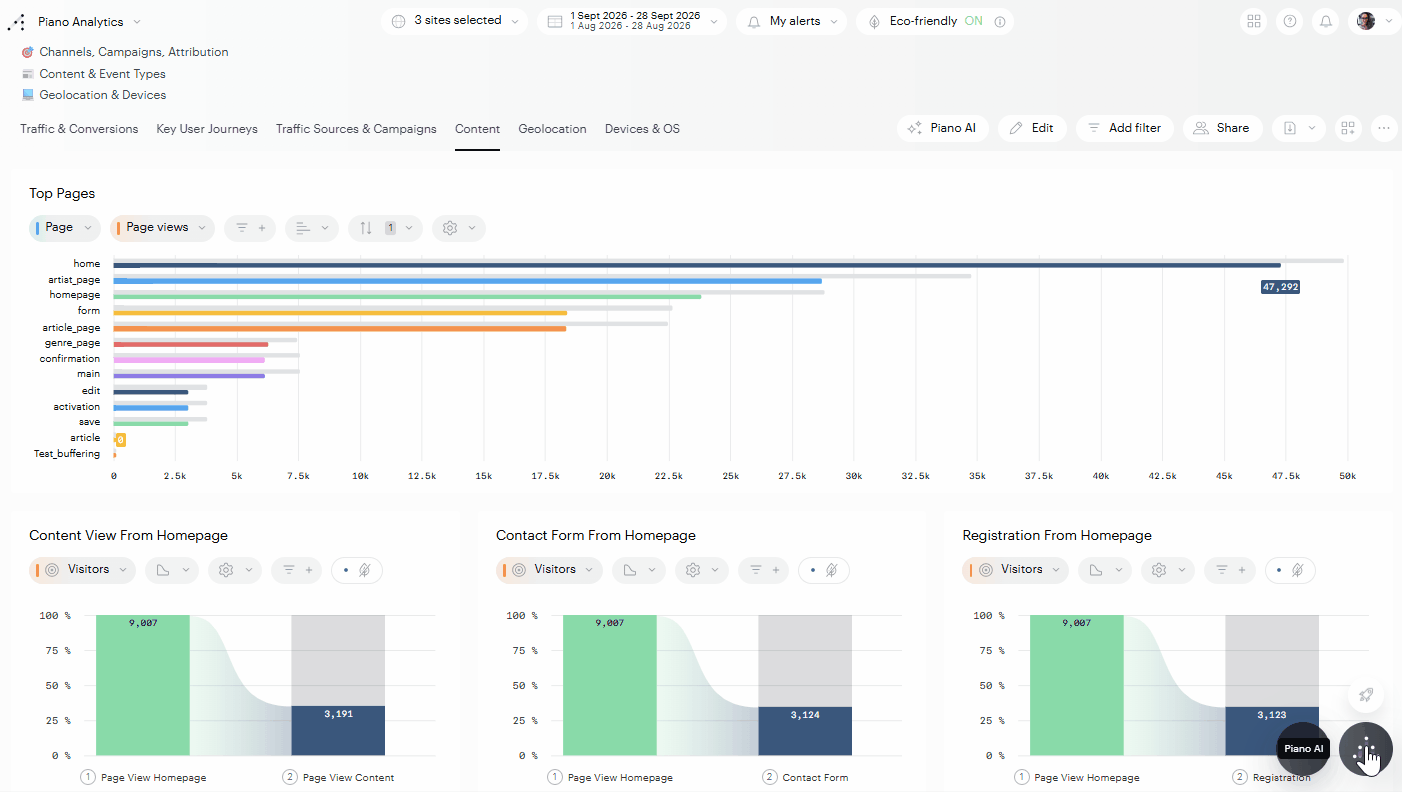Click the Edit dashboard button
Screen dimensions: 1402x792
1032,128
